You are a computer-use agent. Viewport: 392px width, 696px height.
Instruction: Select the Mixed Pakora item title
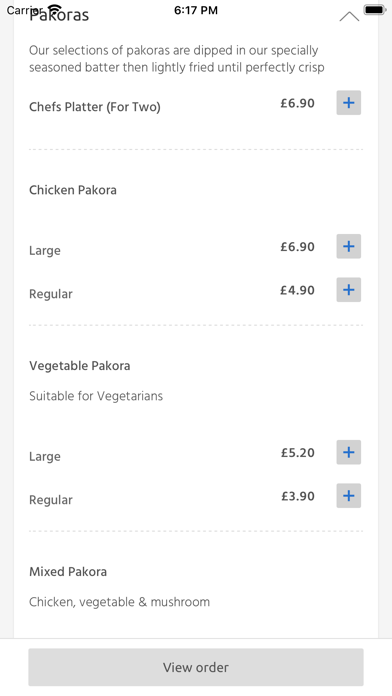[68, 572]
